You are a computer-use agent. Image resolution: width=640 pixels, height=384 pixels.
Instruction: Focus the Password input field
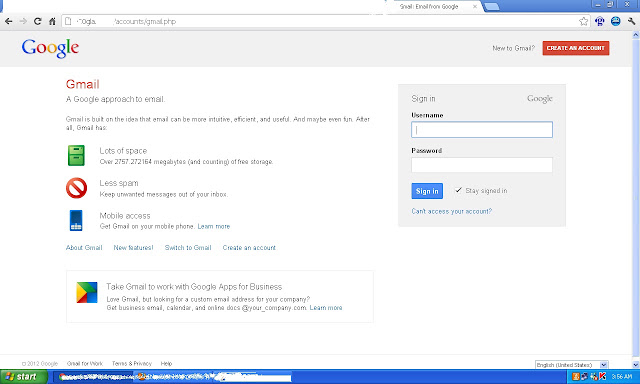[482, 165]
